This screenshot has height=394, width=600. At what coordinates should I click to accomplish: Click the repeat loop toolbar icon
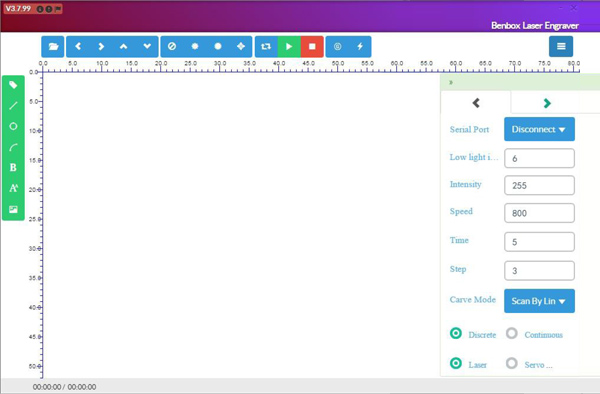click(x=266, y=47)
